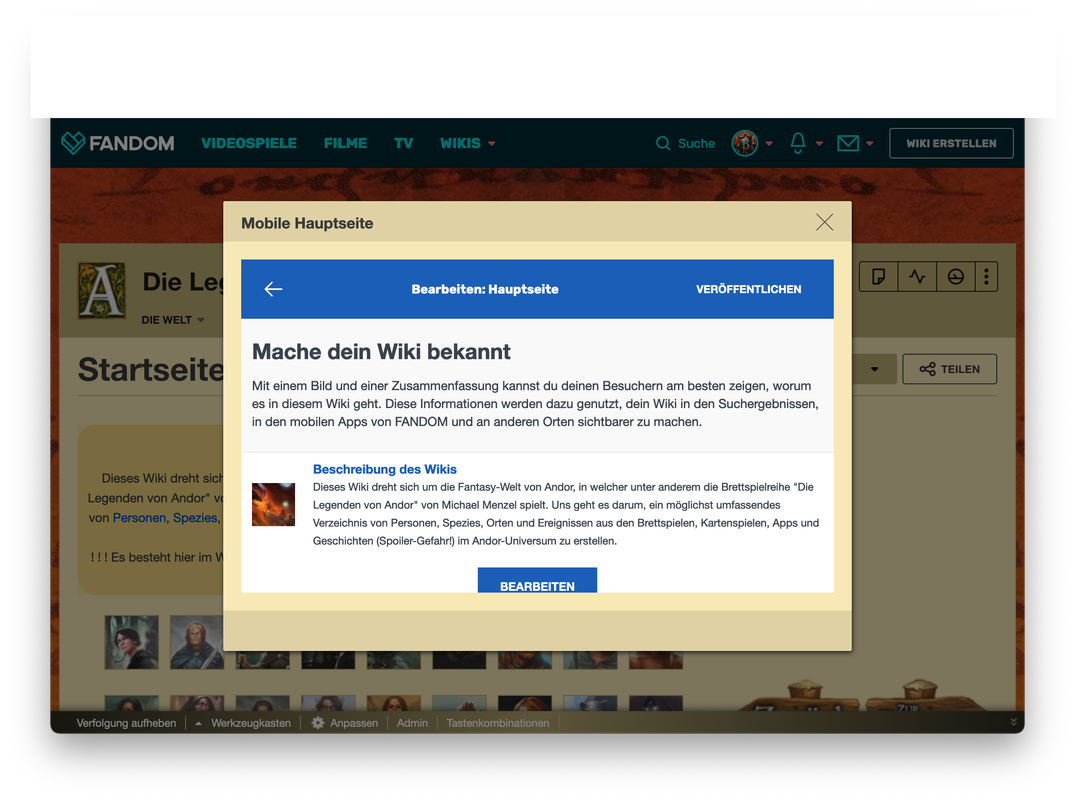
Task: Close the Mobile Hauptseite dialog
Action: (x=825, y=222)
